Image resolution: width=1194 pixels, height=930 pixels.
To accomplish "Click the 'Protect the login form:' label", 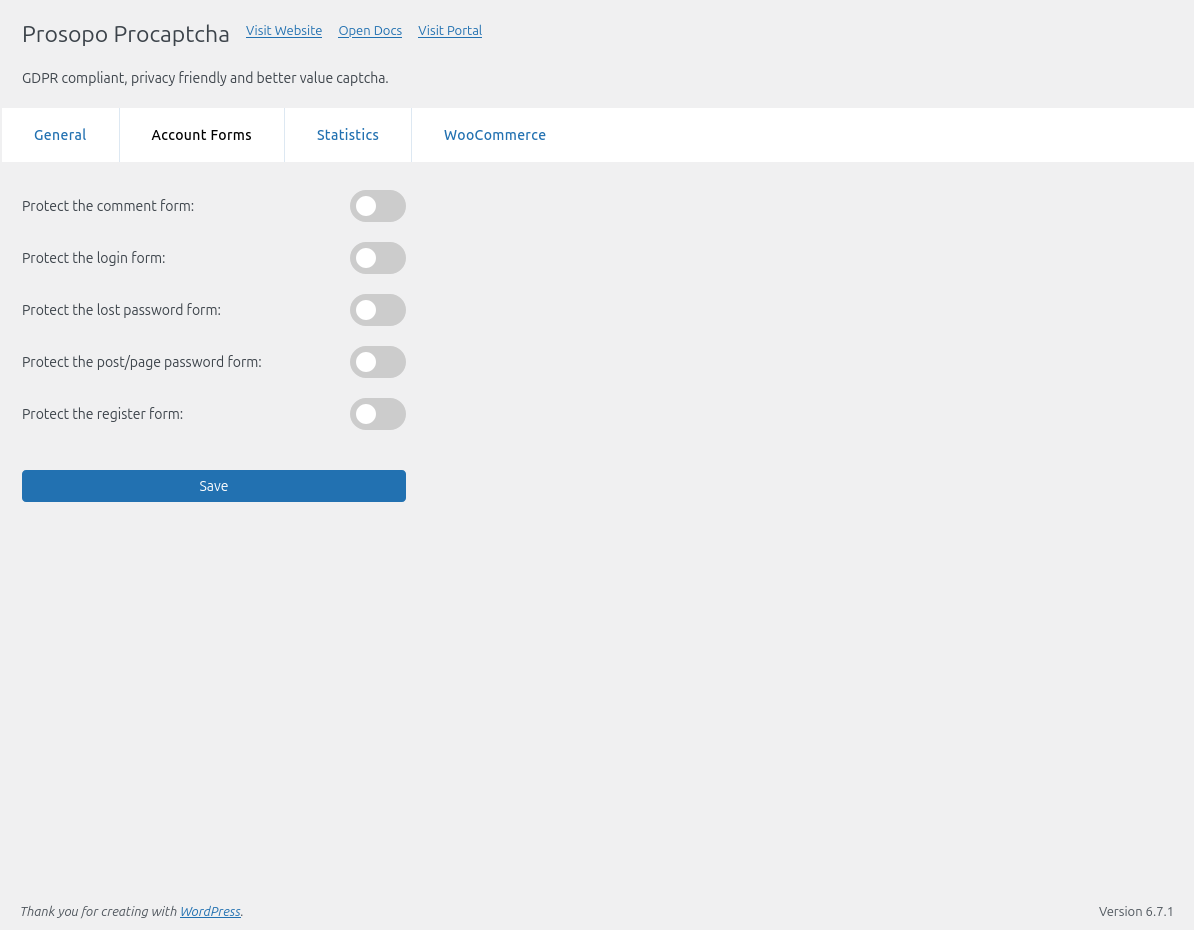I will 94,258.
